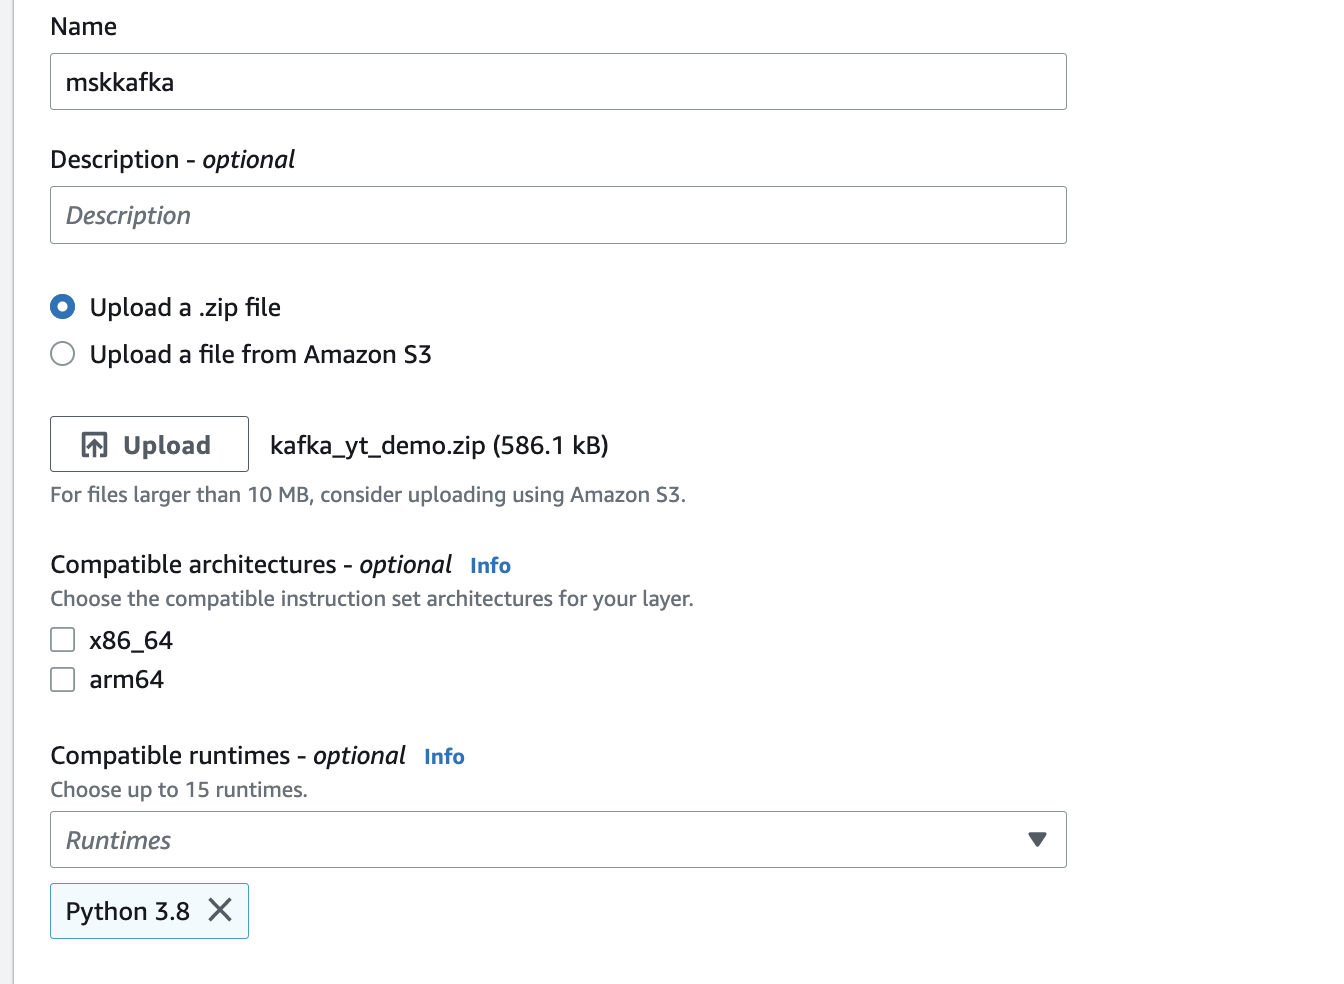Click the Python 3.8 tag text
This screenshot has width=1344, height=984.
127,911
